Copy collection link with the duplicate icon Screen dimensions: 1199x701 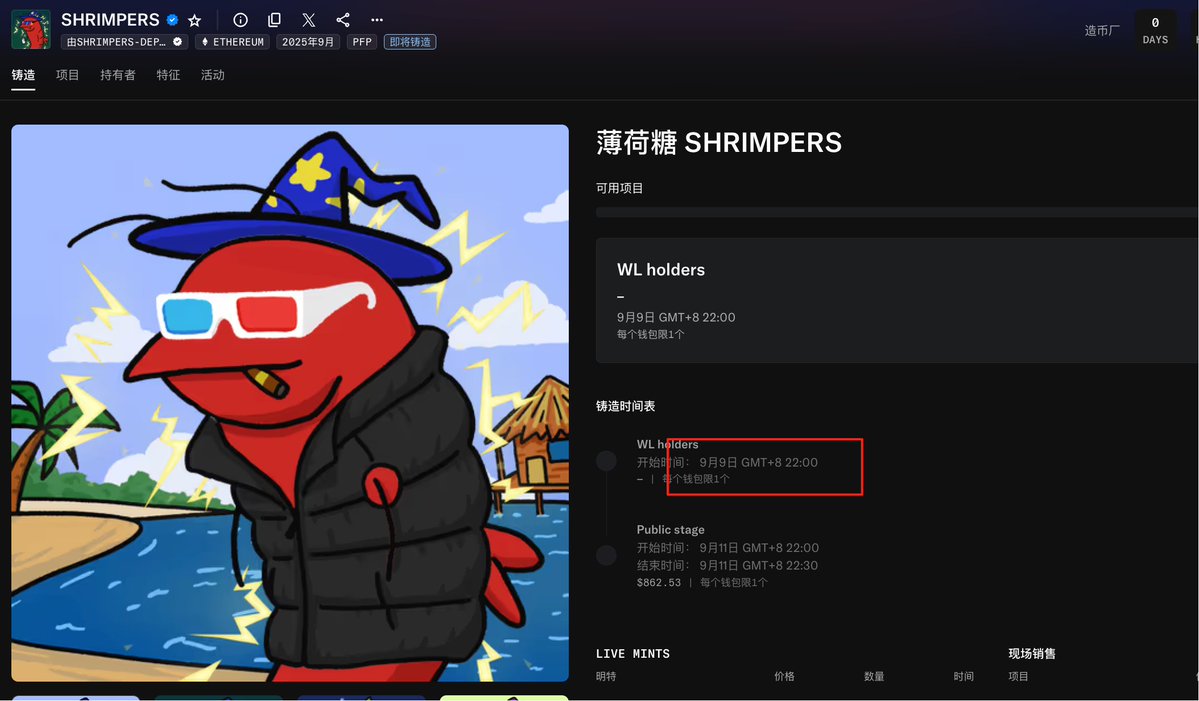(x=275, y=20)
